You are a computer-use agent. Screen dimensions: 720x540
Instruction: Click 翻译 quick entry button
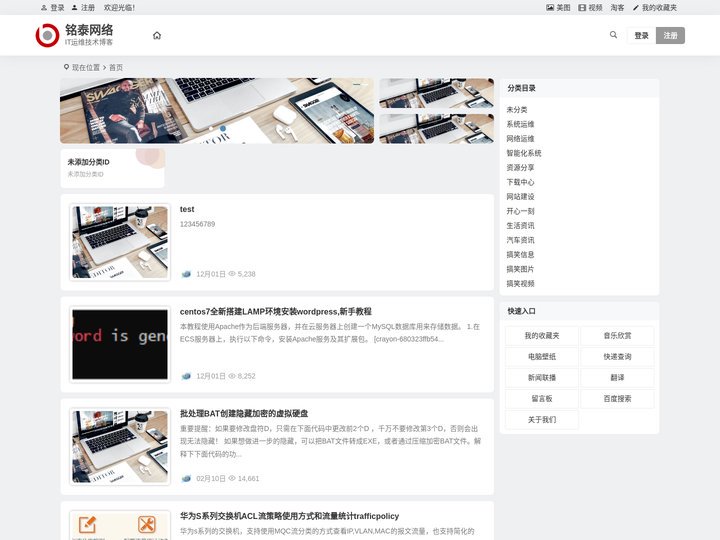tap(617, 377)
